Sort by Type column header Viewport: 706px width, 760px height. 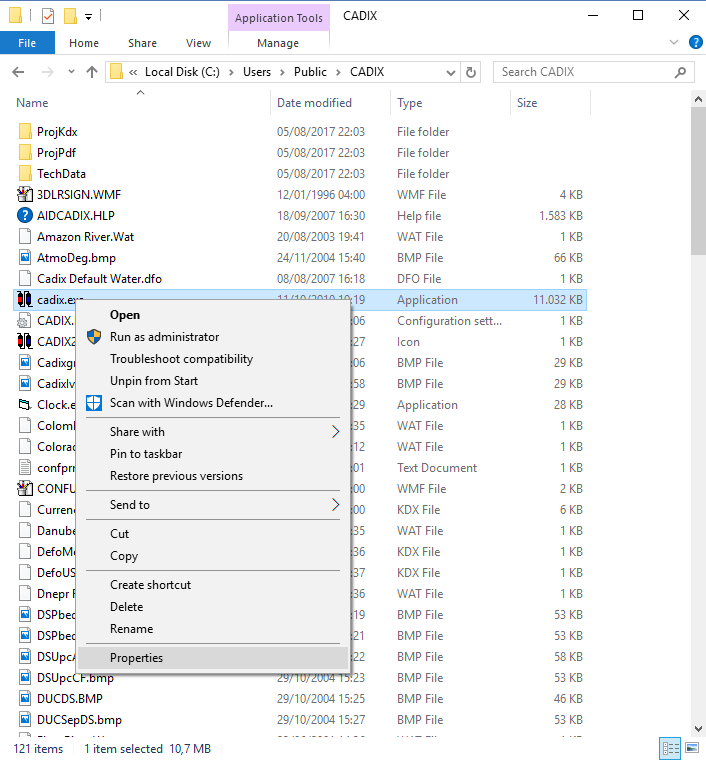click(x=409, y=103)
